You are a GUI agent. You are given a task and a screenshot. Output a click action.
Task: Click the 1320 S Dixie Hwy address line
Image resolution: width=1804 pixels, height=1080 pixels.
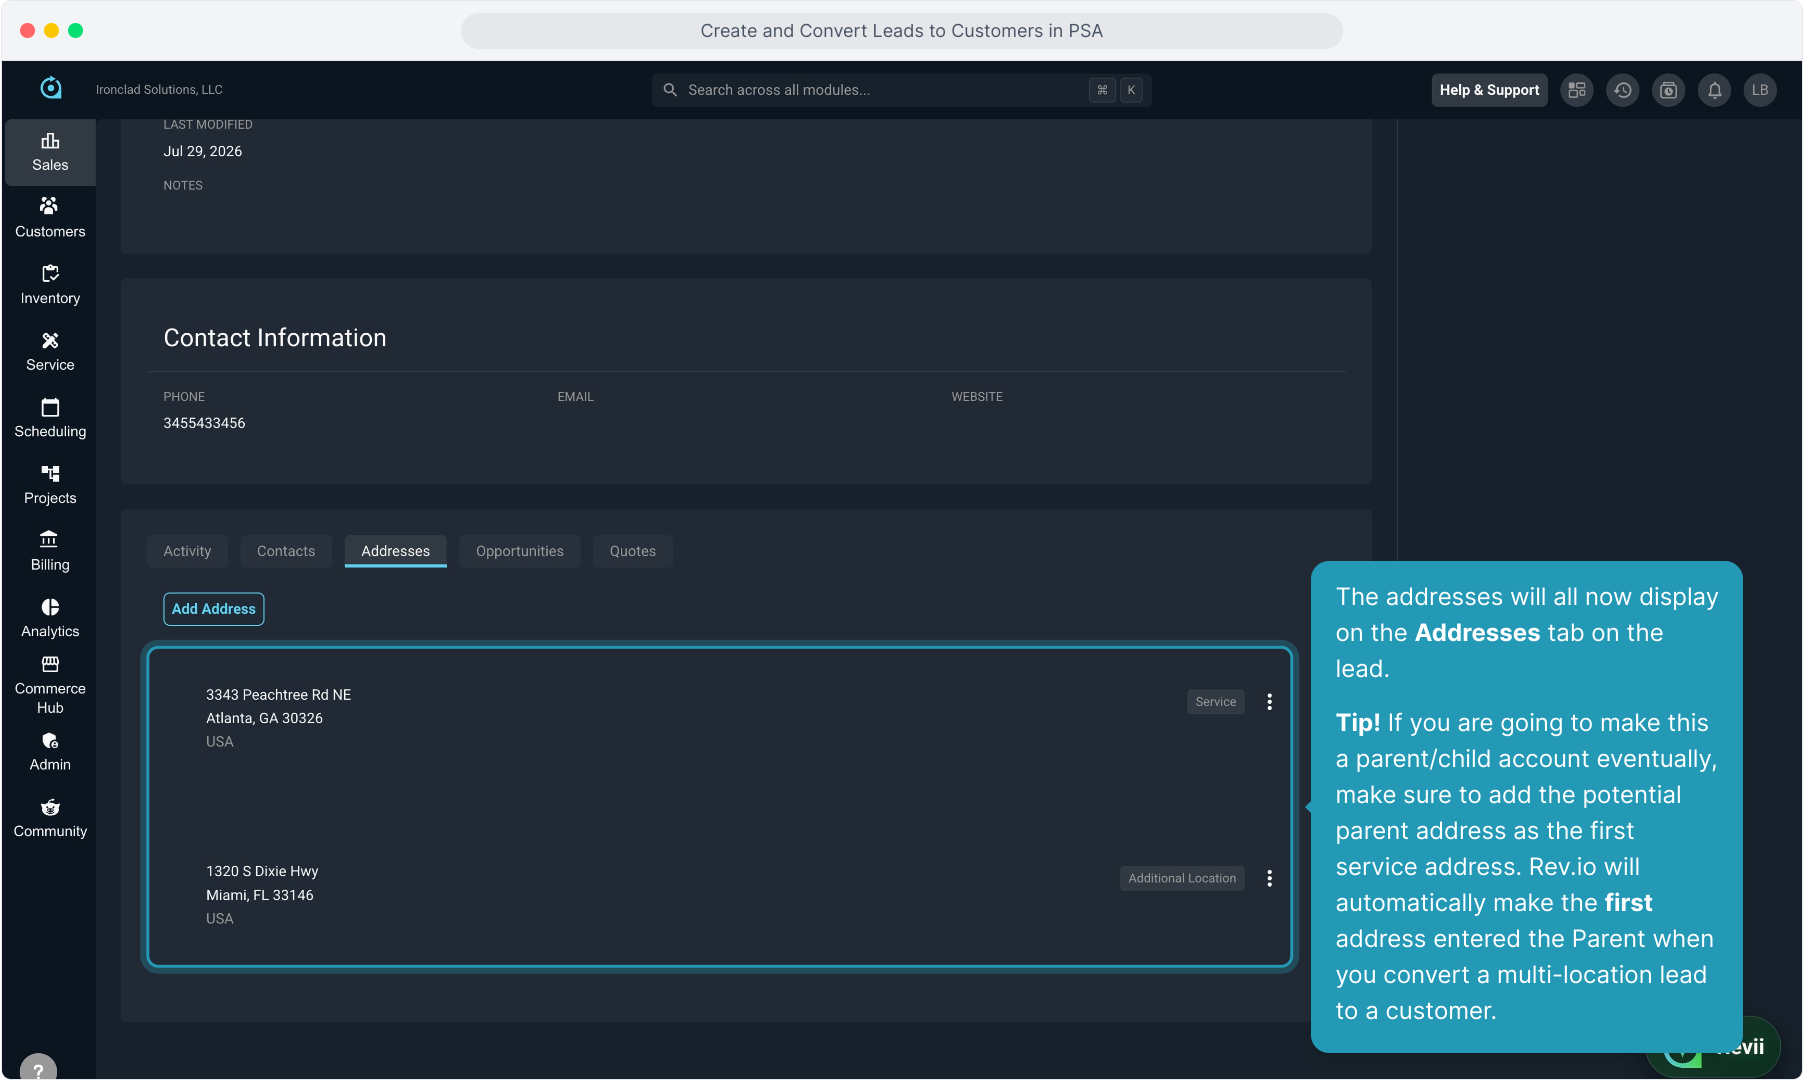coord(262,871)
